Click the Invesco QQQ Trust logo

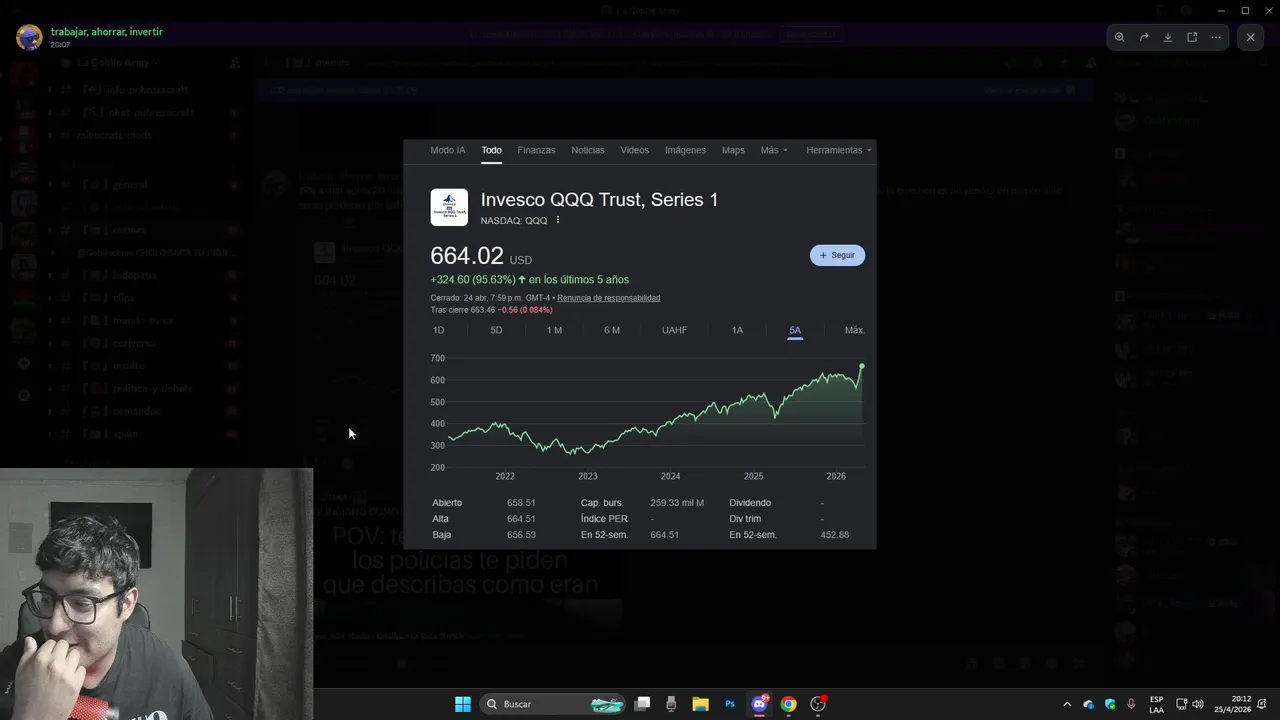coord(449,207)
